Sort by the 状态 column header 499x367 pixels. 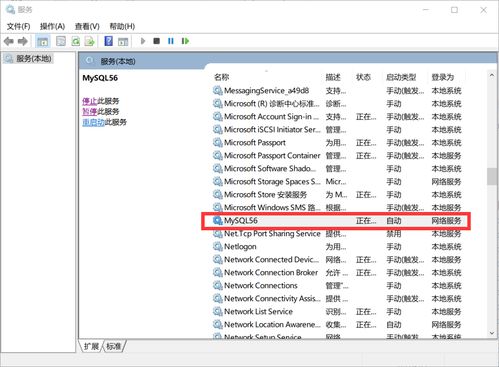[363, 77]
